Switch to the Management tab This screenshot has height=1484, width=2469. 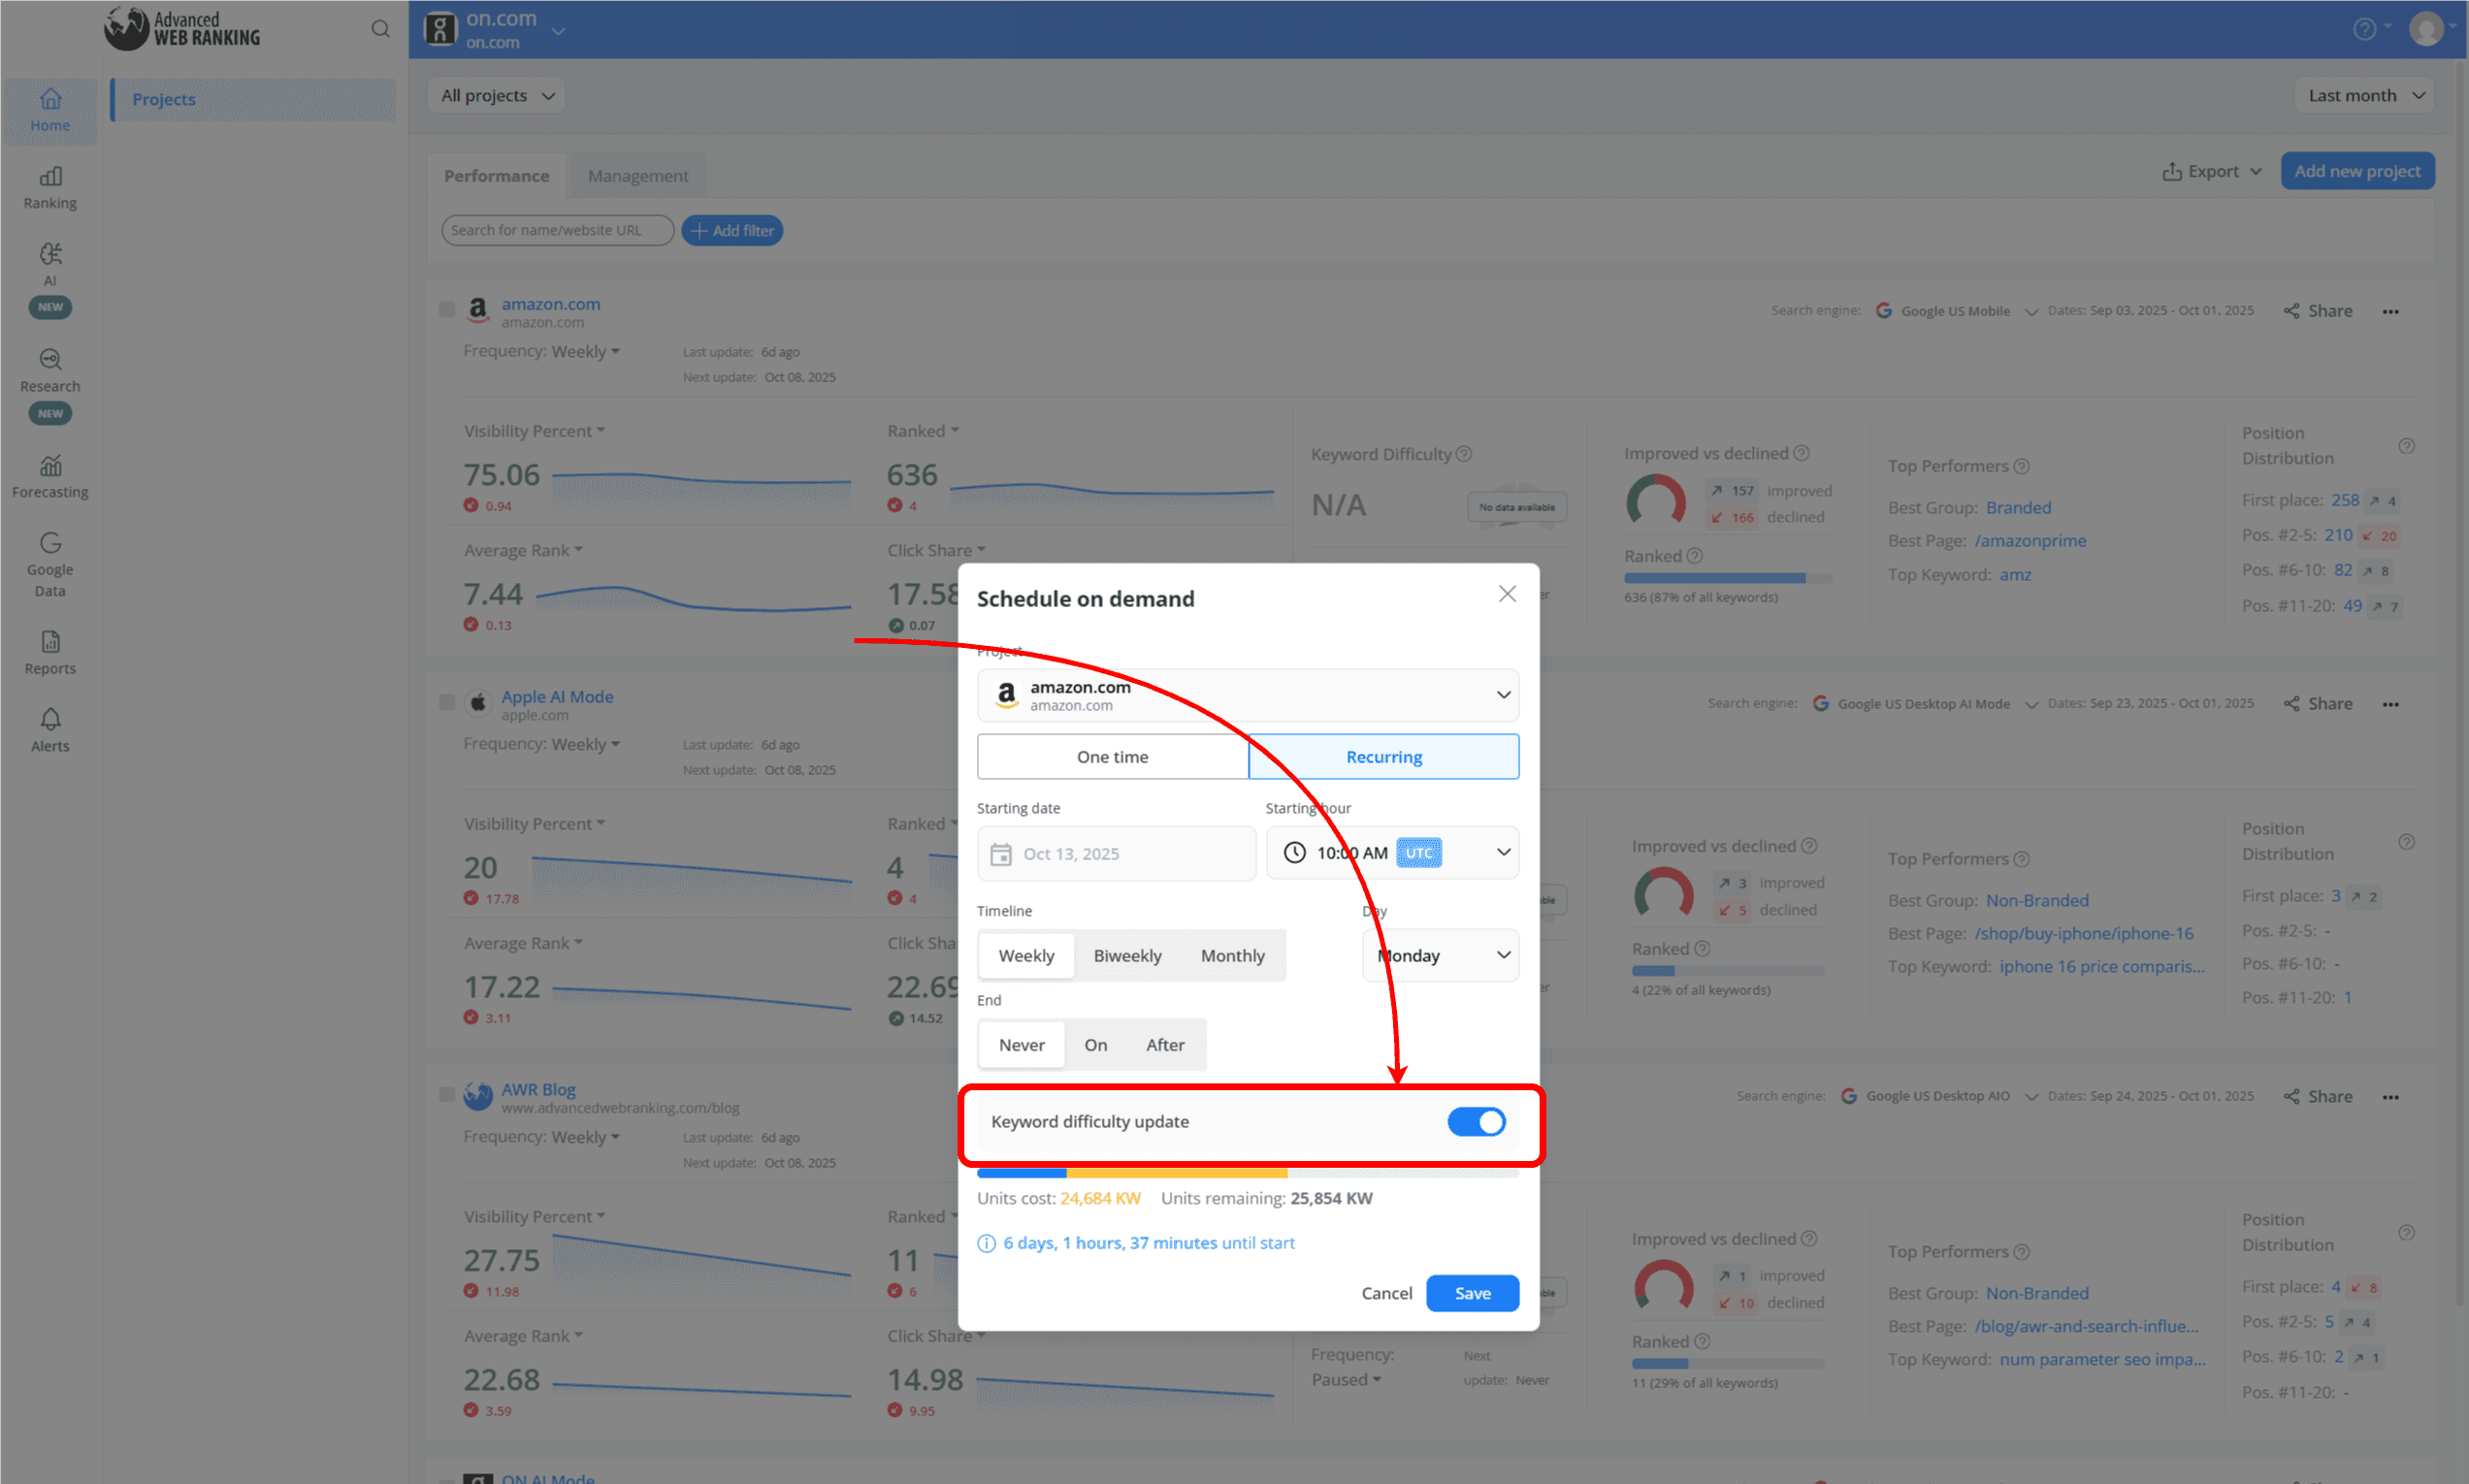pos(638,176)
